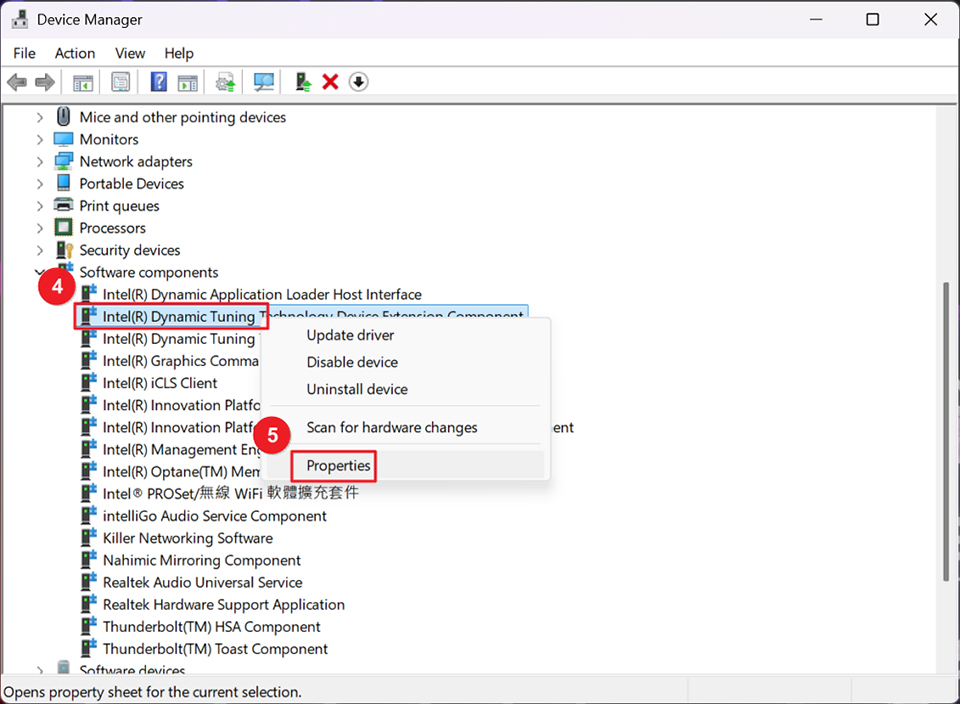
Task: Open the blue Help question-mark toolbar icon
Action: (x=159, y=81)
